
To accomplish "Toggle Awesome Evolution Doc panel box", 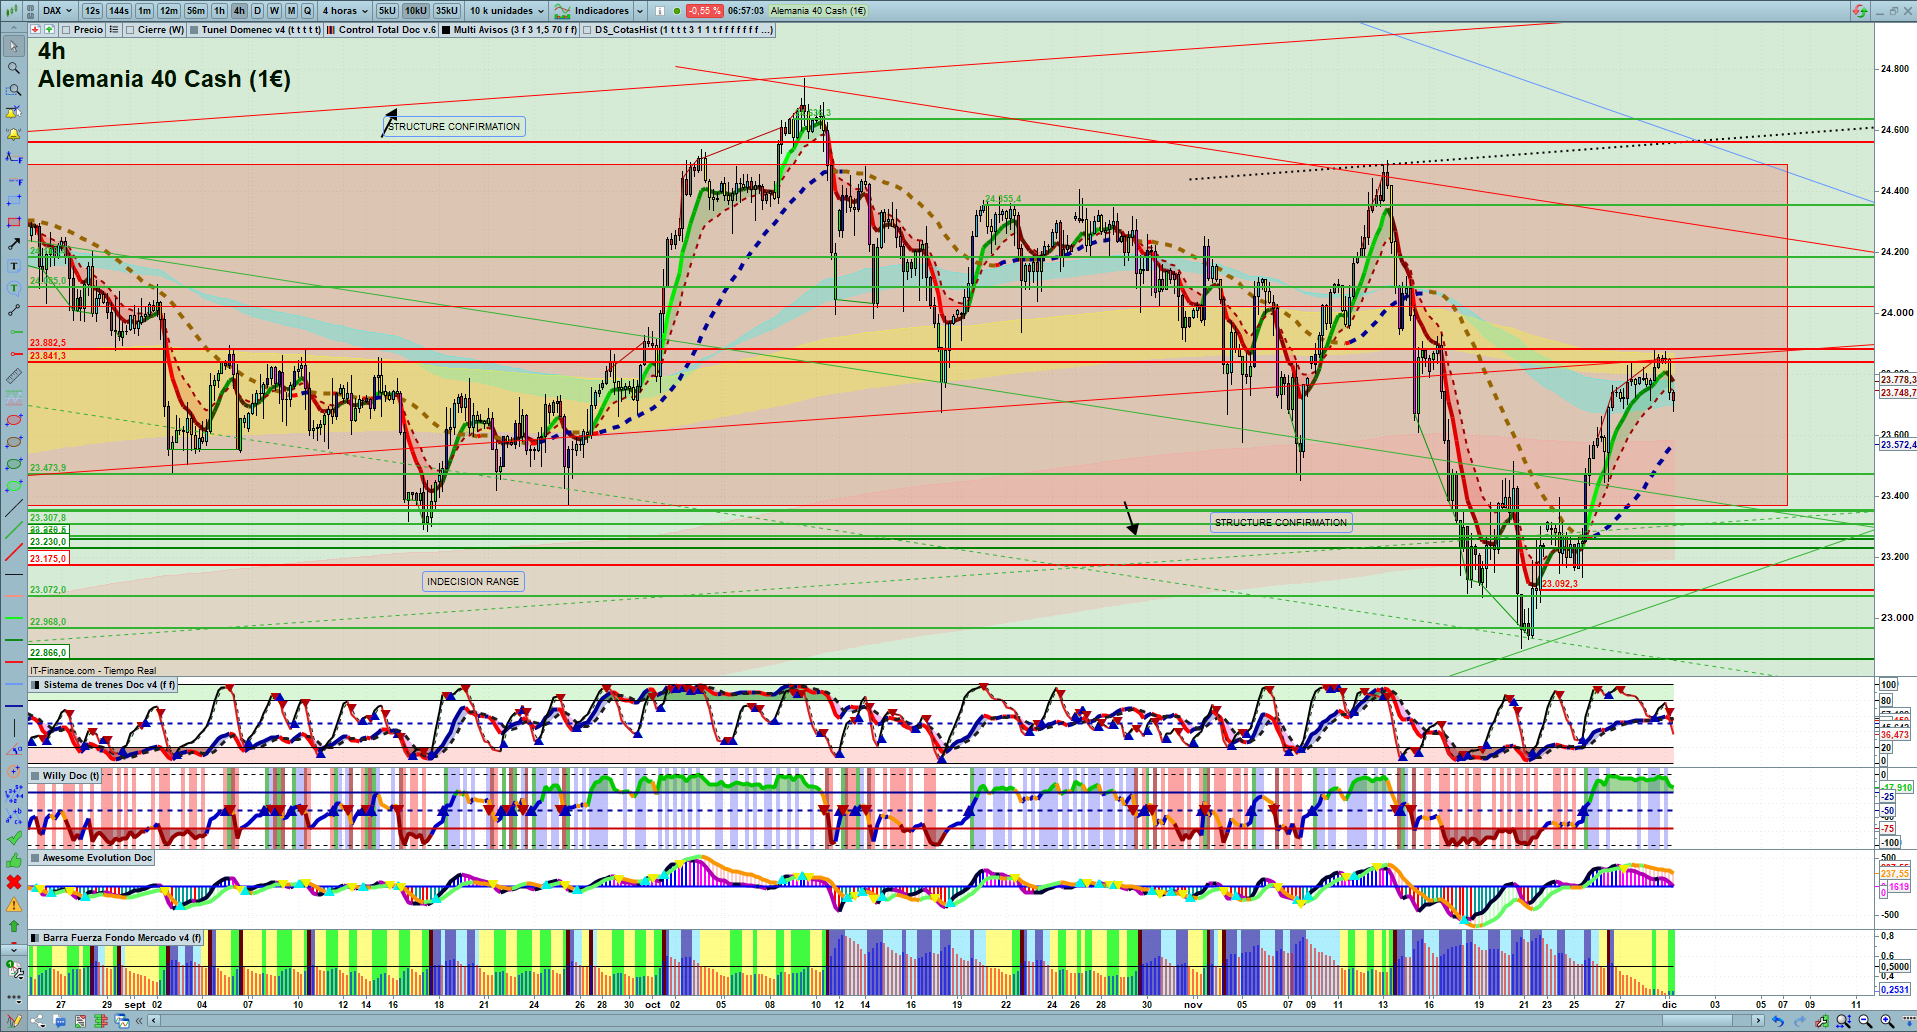I will click(35, 858).
